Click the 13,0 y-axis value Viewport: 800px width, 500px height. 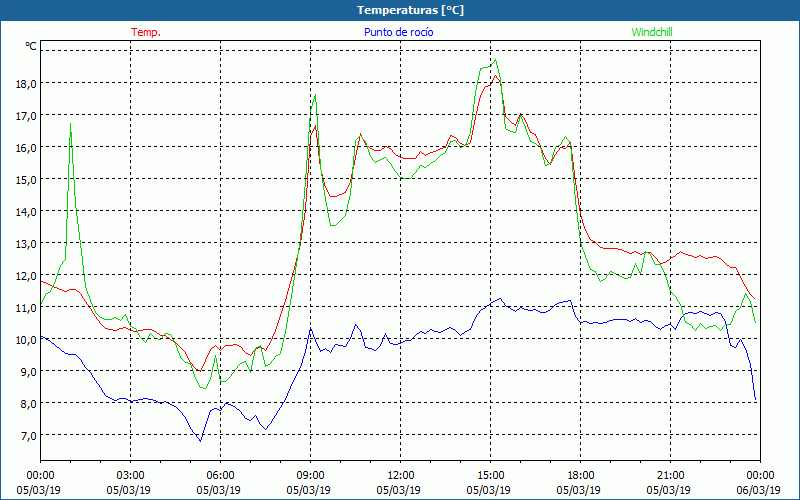[x=27, y=243]
